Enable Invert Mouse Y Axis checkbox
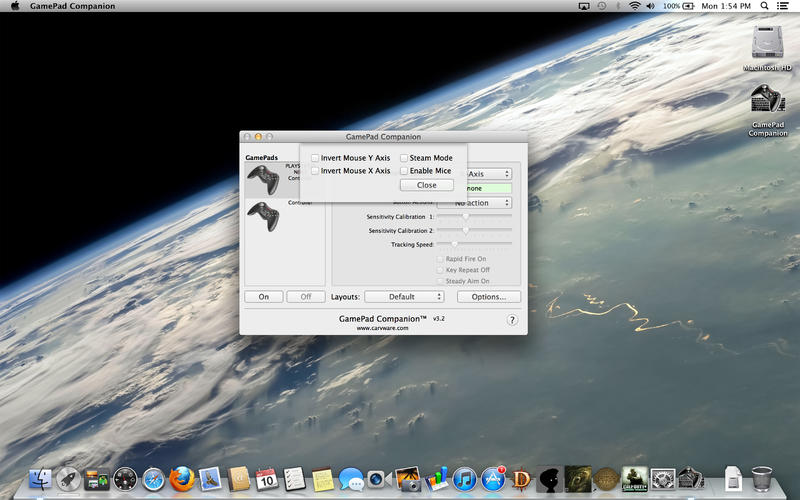800x500 pixels. [x=315, y=158]
